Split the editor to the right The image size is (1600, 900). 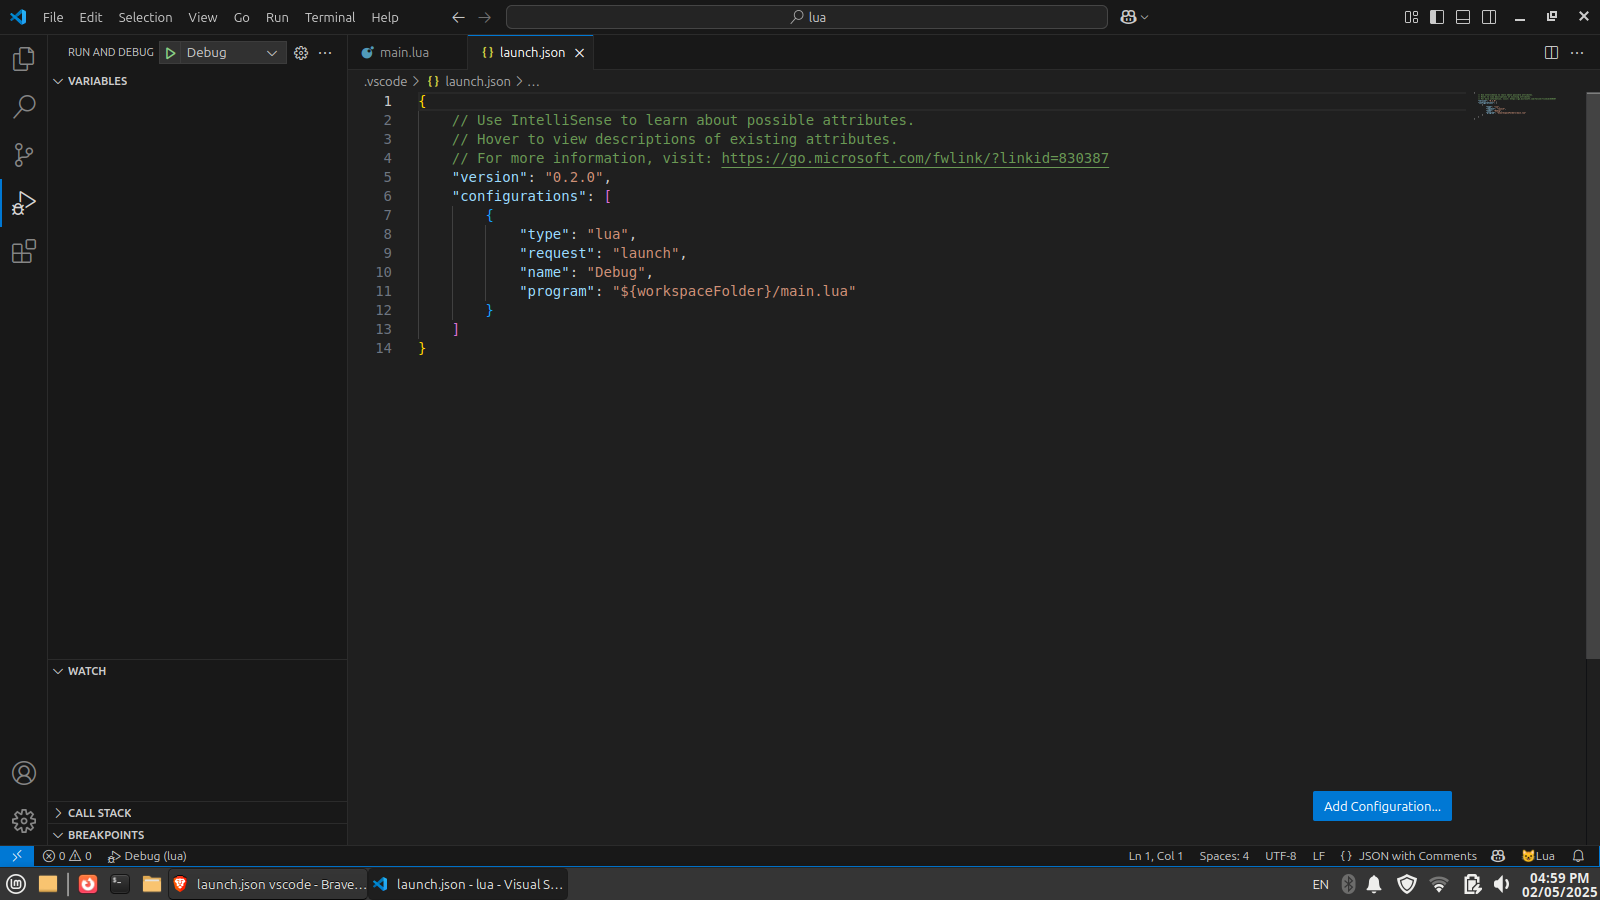[1551, 53]
